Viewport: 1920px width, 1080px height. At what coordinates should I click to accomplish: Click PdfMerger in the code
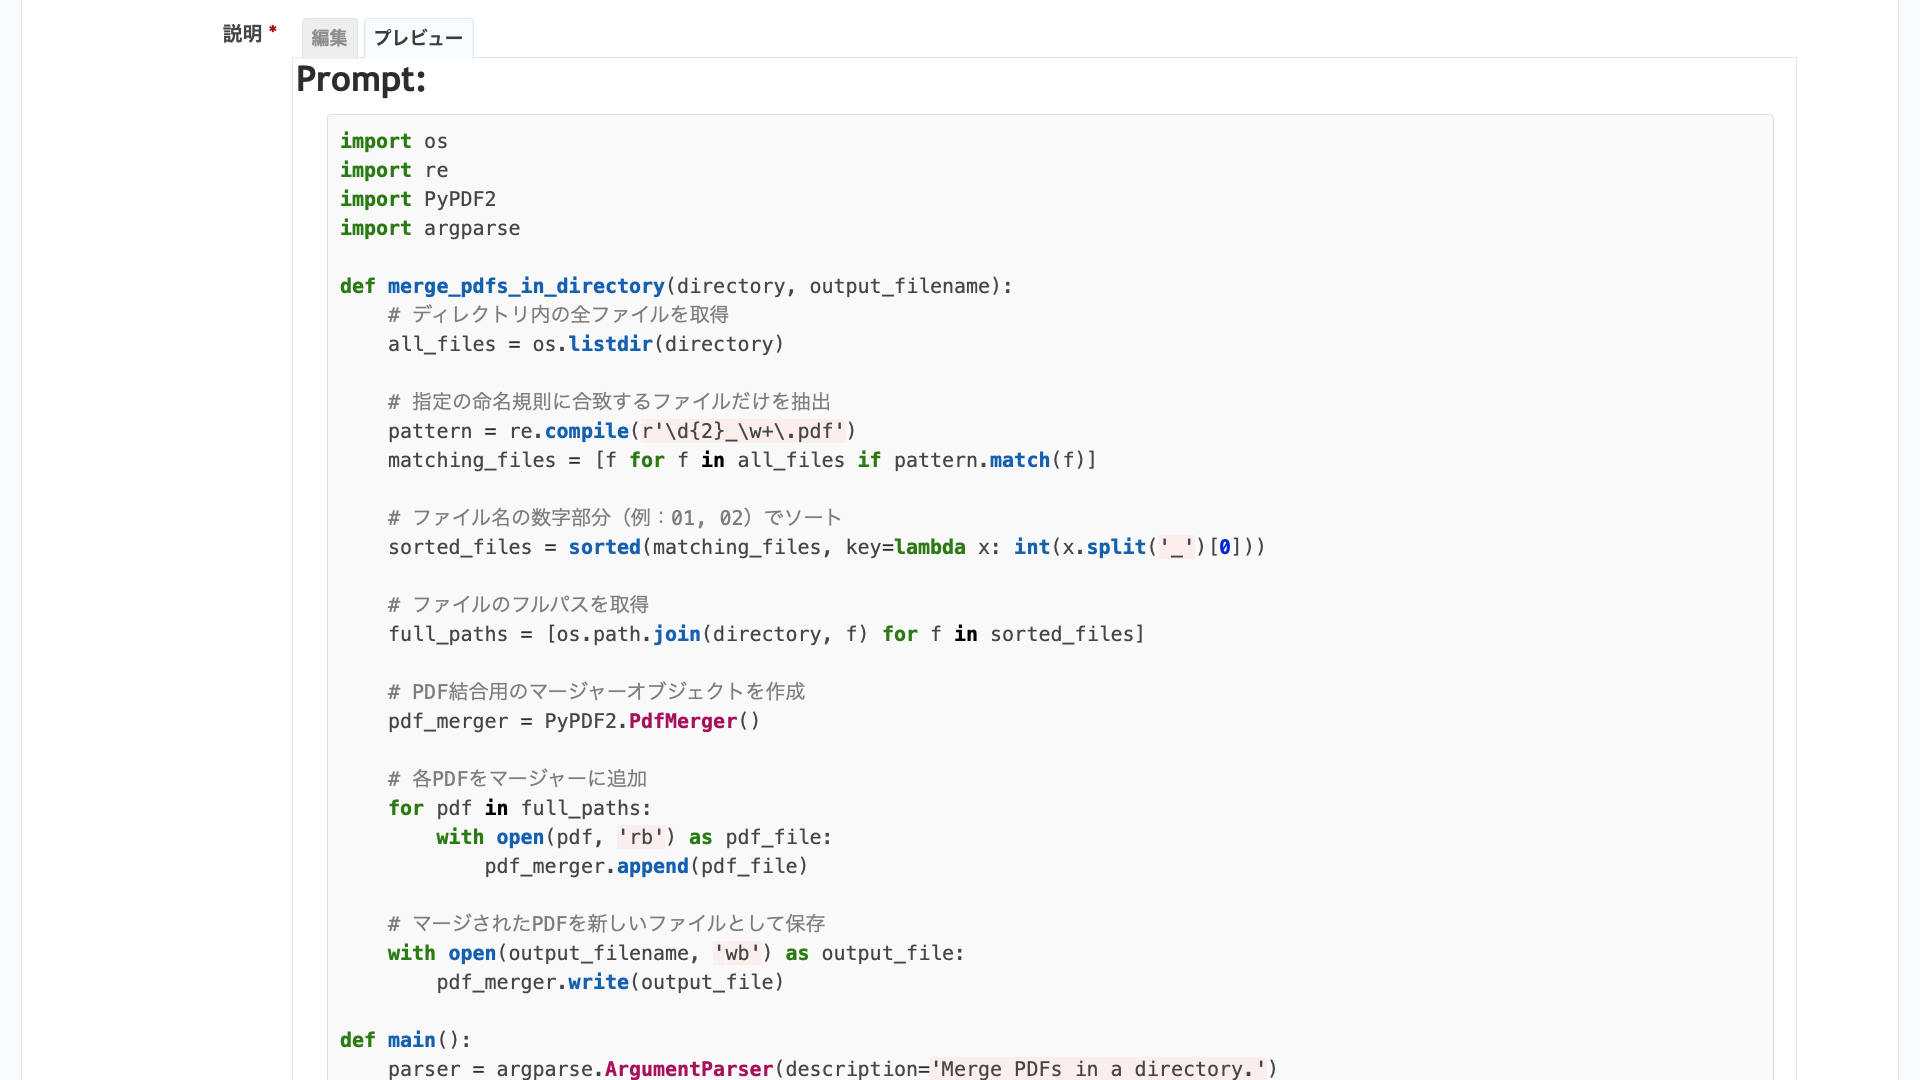tap(682, 721)
